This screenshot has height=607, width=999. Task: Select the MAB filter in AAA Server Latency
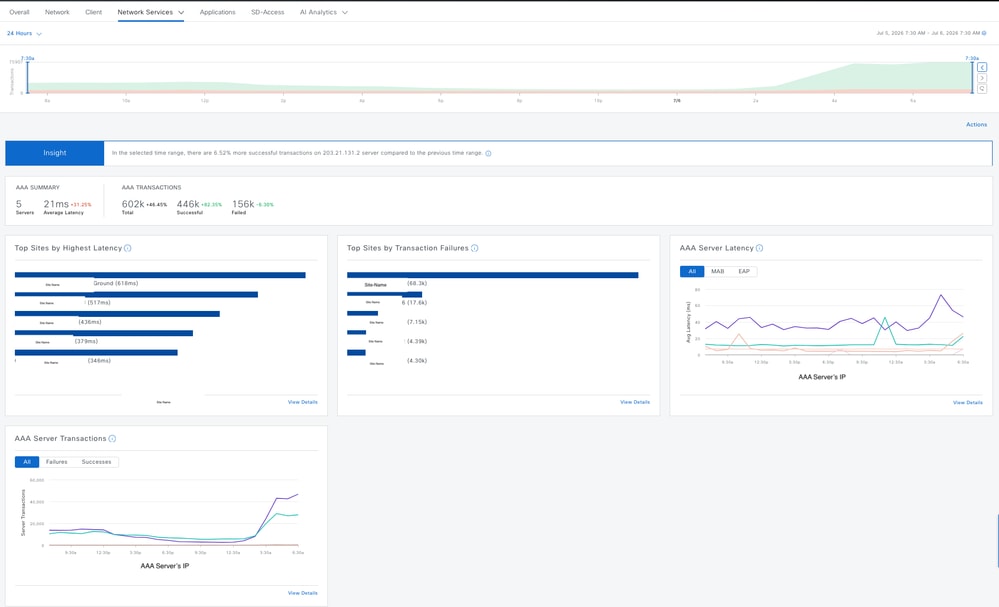pos(717,271)
